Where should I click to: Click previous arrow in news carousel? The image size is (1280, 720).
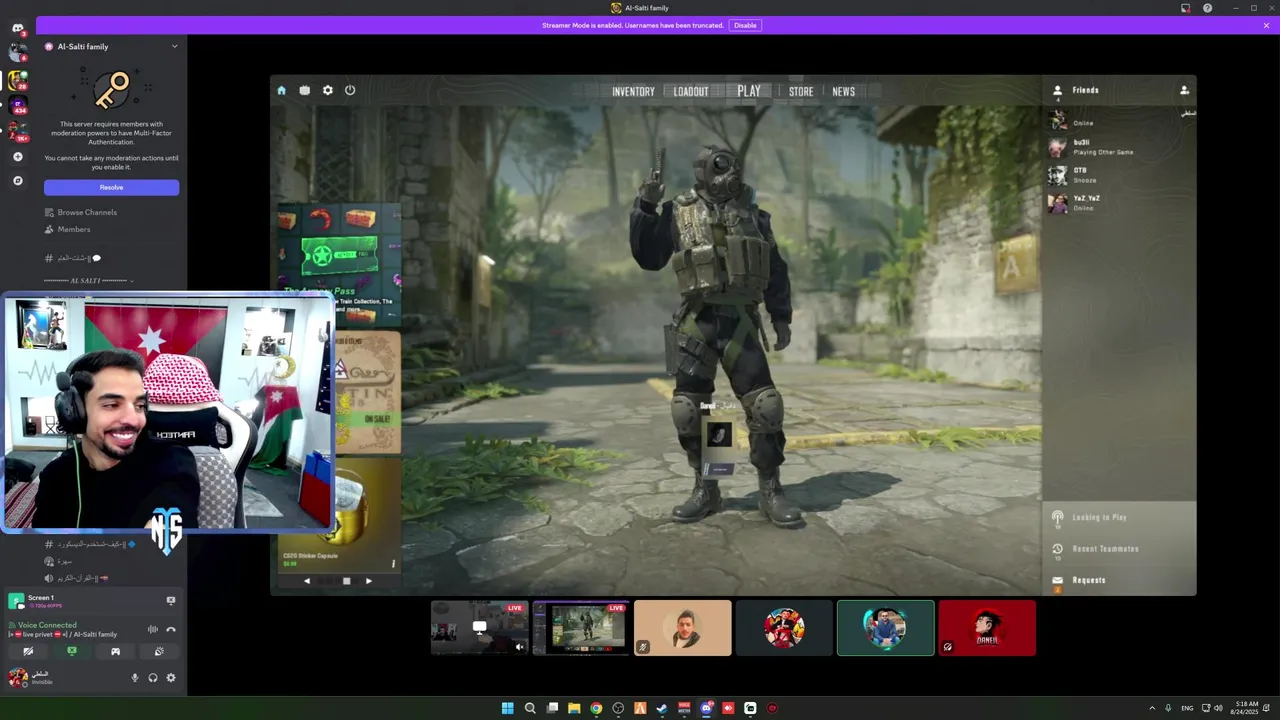pos(307,580)
